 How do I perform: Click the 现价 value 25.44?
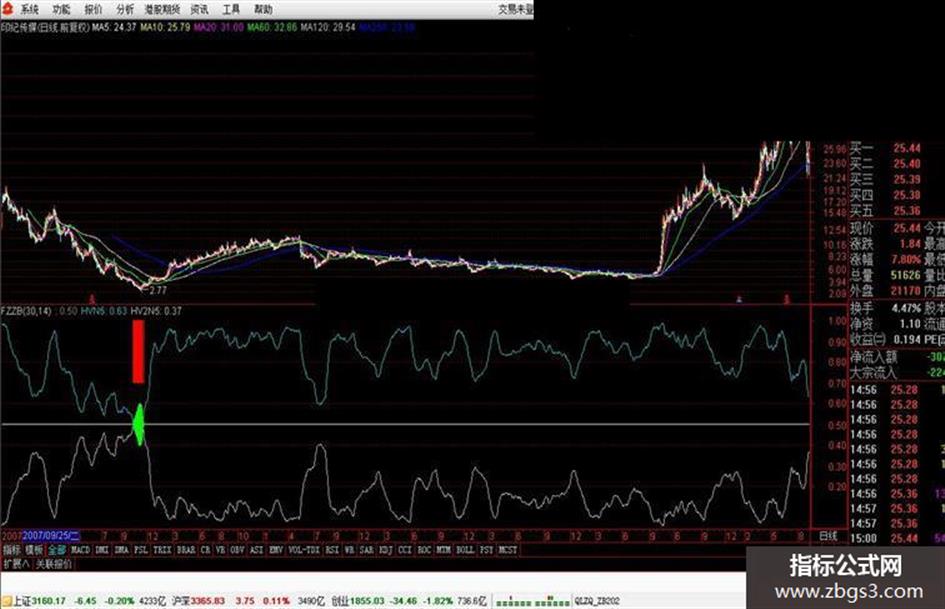tap(907, 228)
